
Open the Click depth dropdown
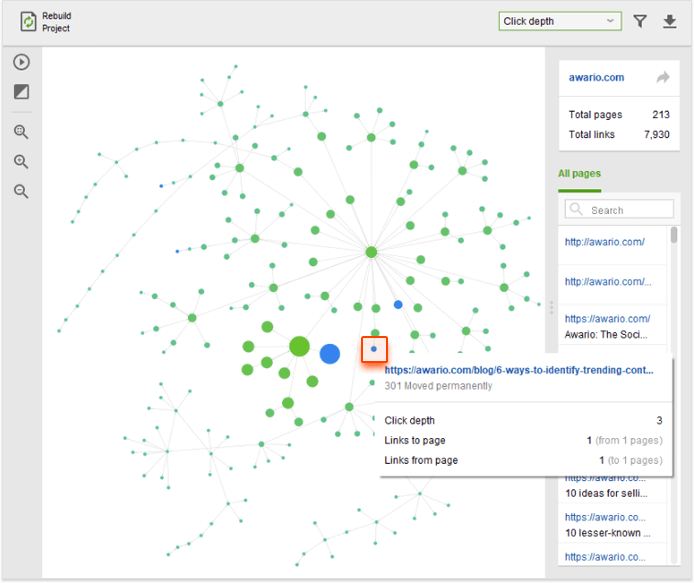tap(560, 21)
